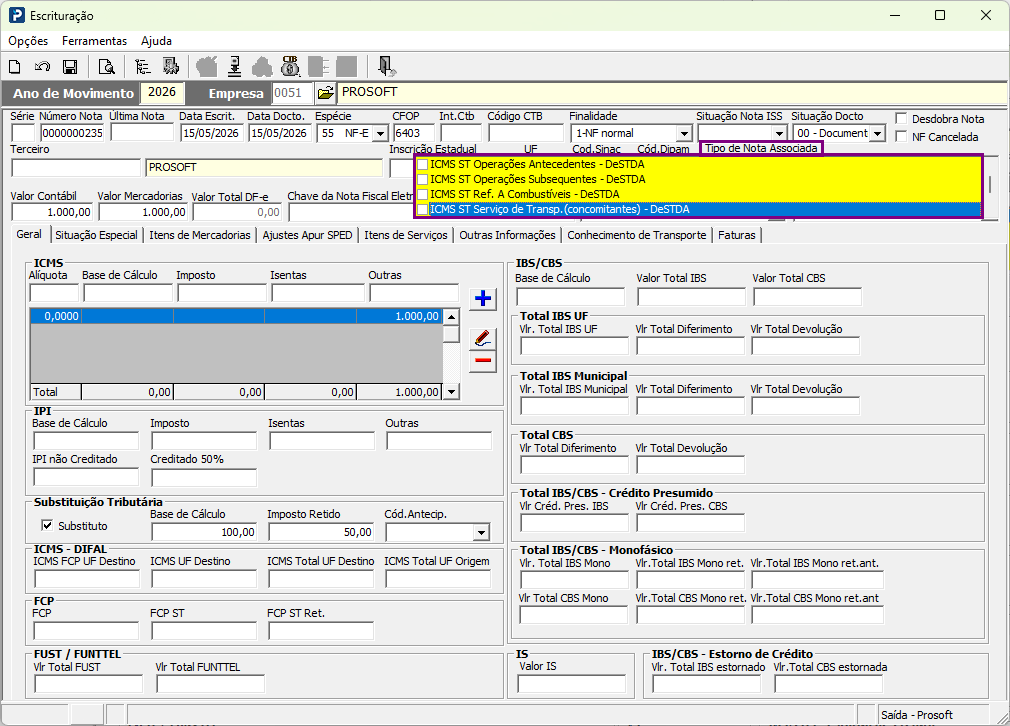This screenshot has height=726, width=1010.
Task: Click the exit door toolbar icon
Action: [386, 66]
